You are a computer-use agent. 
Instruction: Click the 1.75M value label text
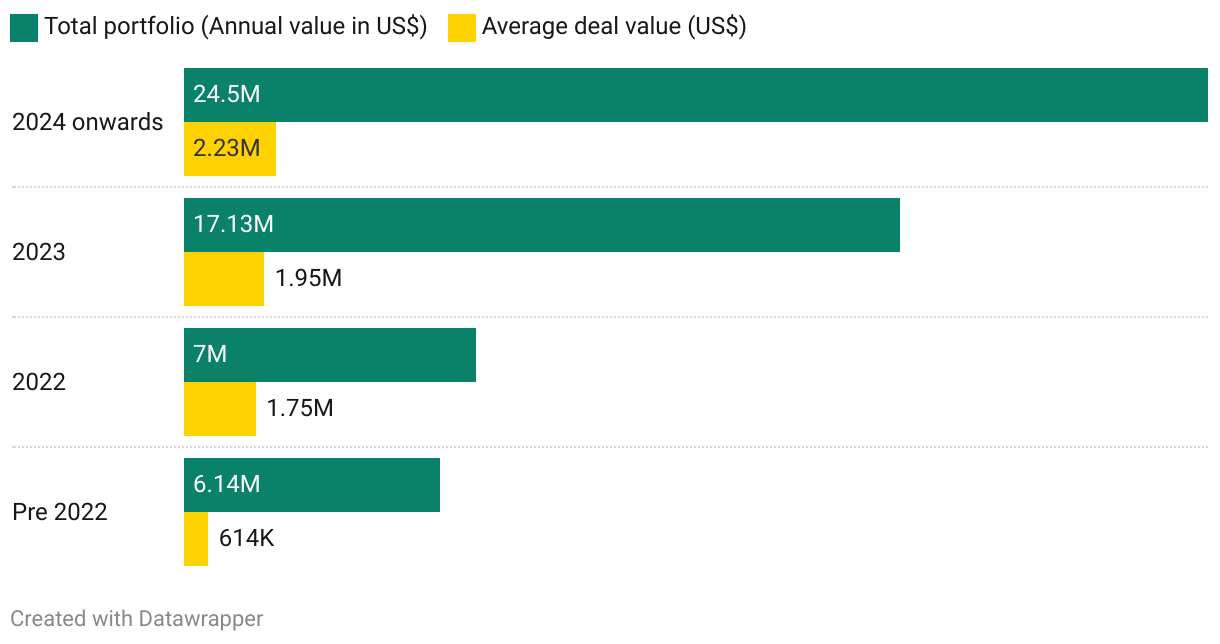(300, 409)
